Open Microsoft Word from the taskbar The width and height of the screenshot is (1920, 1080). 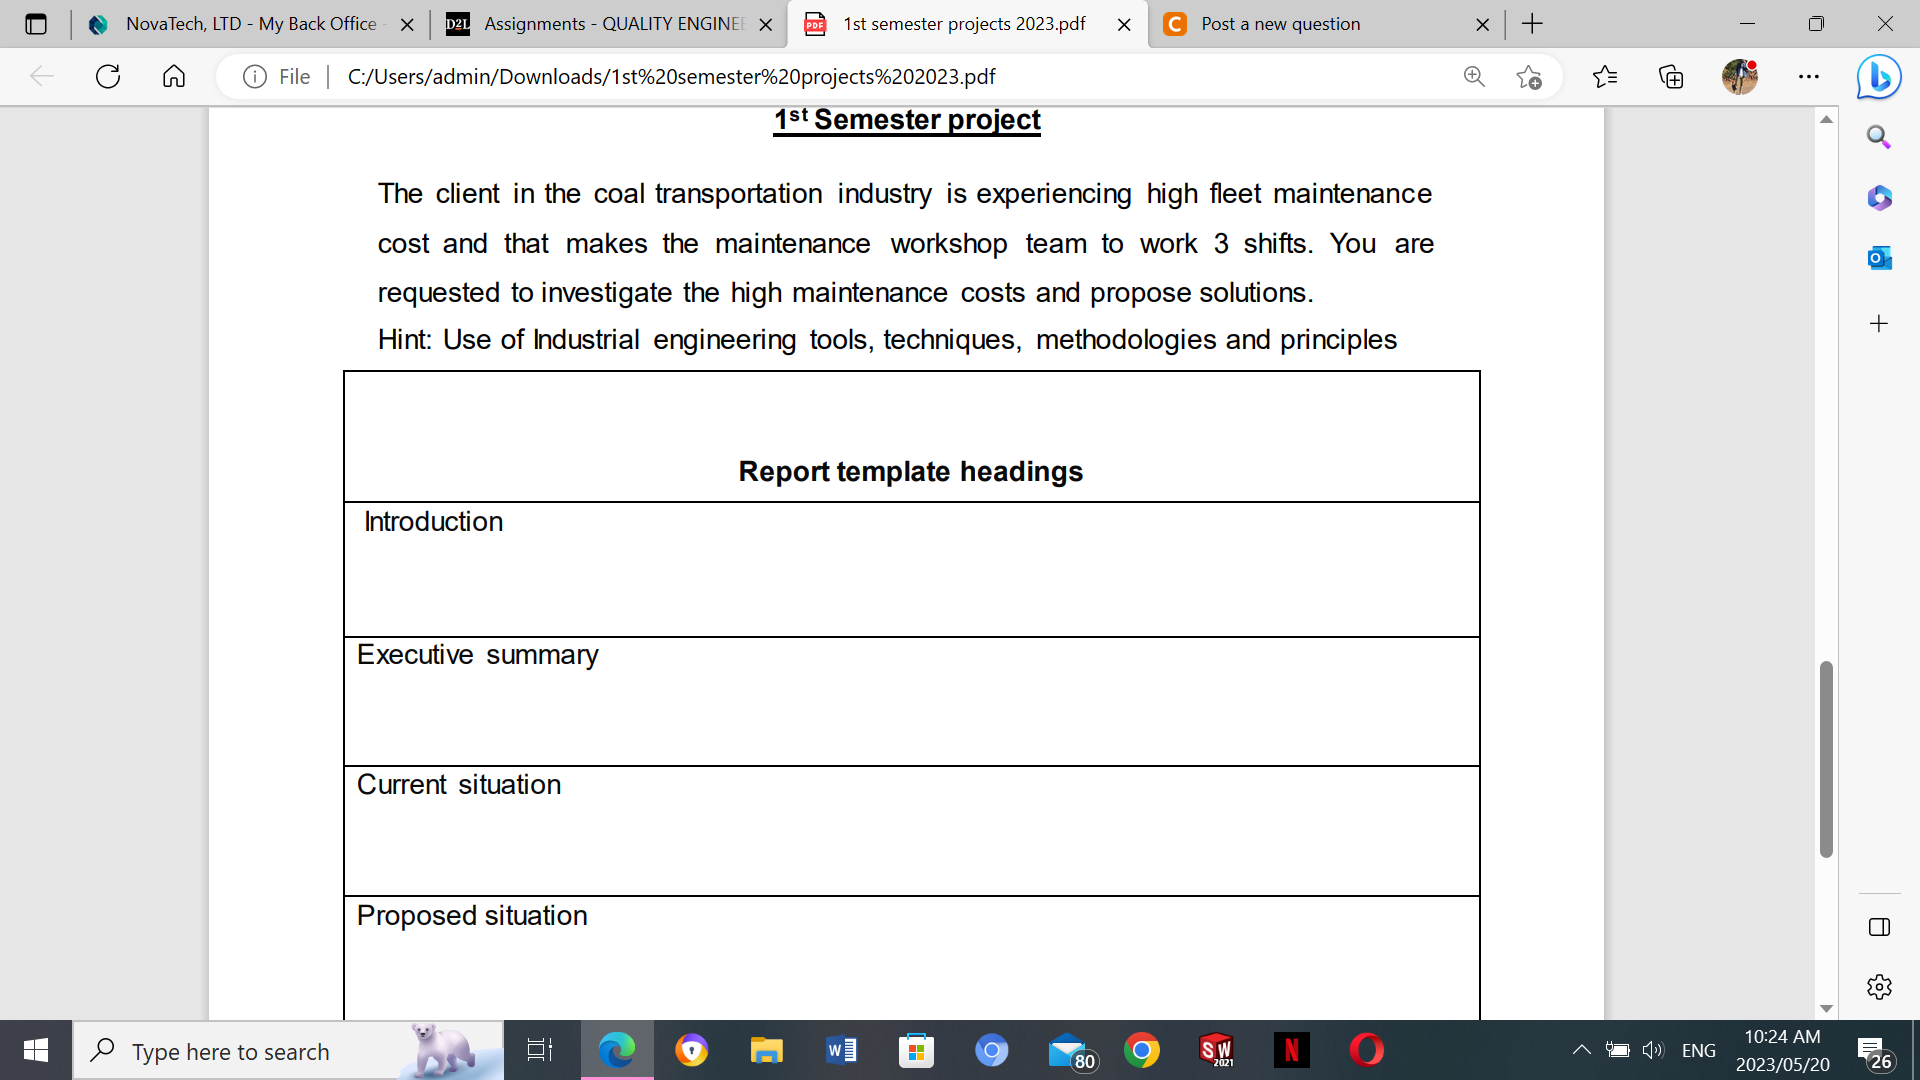point(841,1050)
